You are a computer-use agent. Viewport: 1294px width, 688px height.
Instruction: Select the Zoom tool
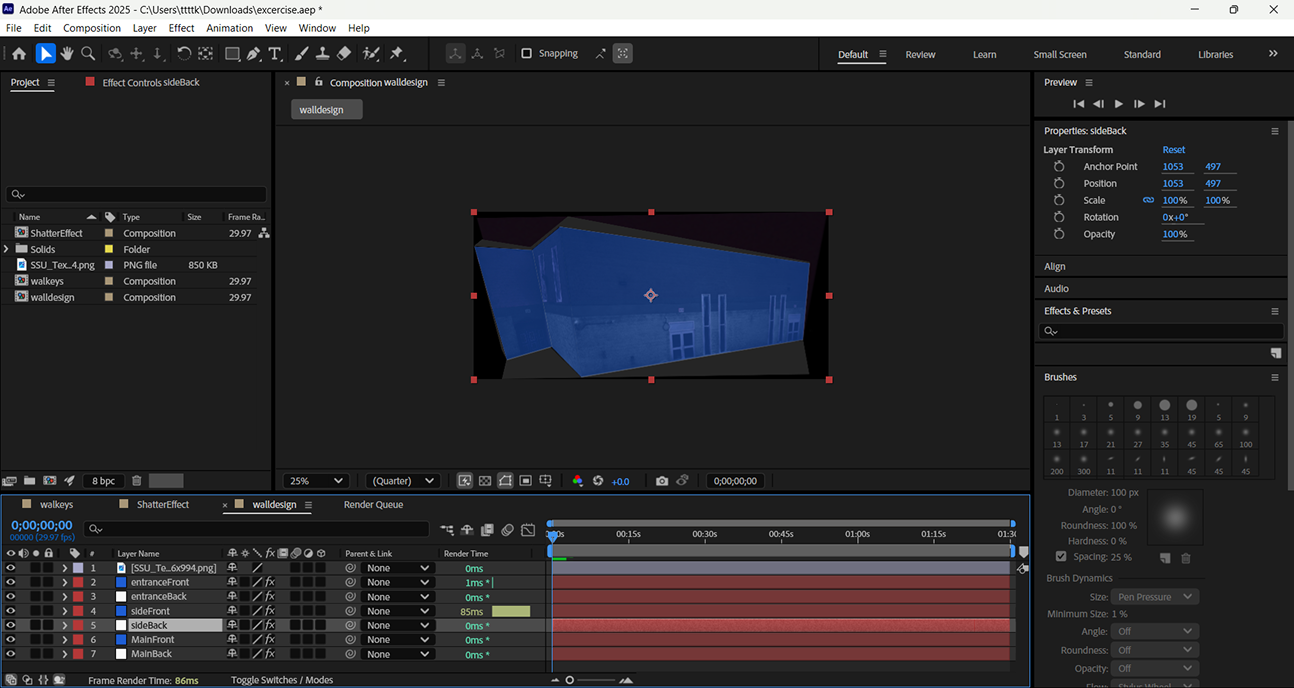tap(88, 53)
